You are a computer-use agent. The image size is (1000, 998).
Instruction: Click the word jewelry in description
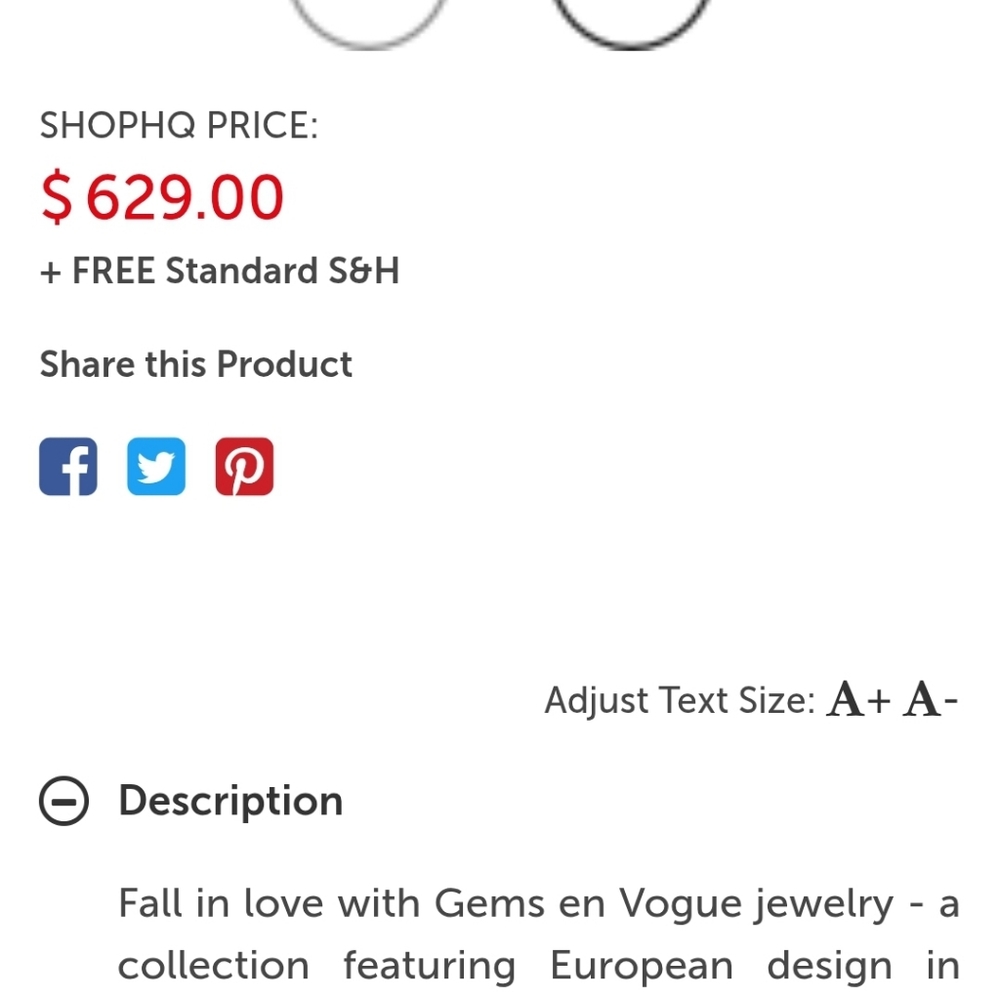coord(823,906)
